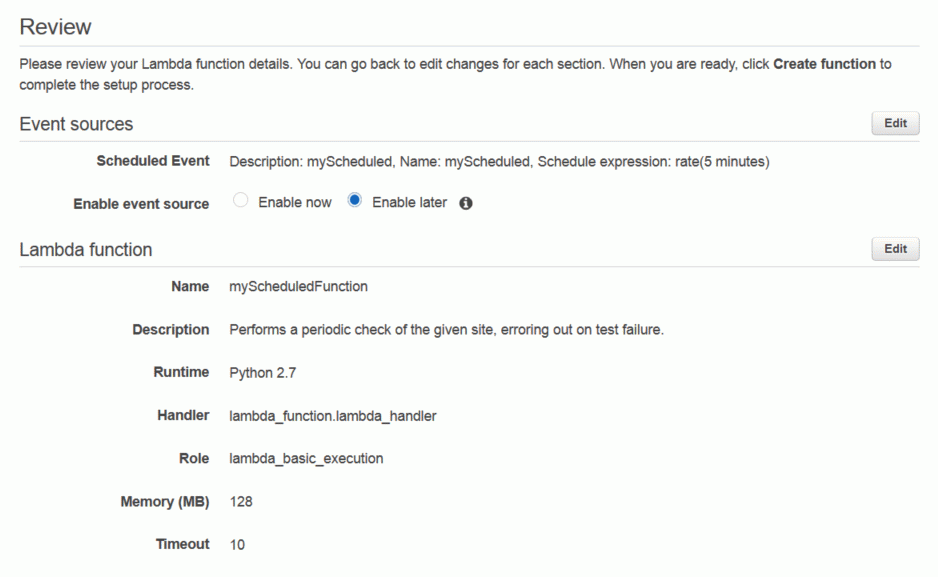This screenshot has width=938, height=577.
Task: Click the Scheduled Event description line
Action: pyautogui.click(x=499, y=161)
